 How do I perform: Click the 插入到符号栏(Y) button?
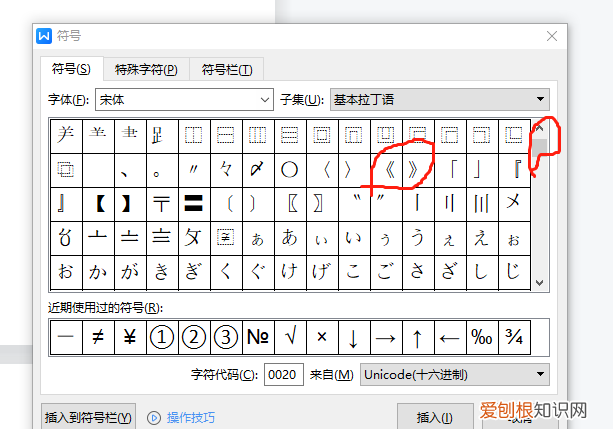[x=88, y=418]
